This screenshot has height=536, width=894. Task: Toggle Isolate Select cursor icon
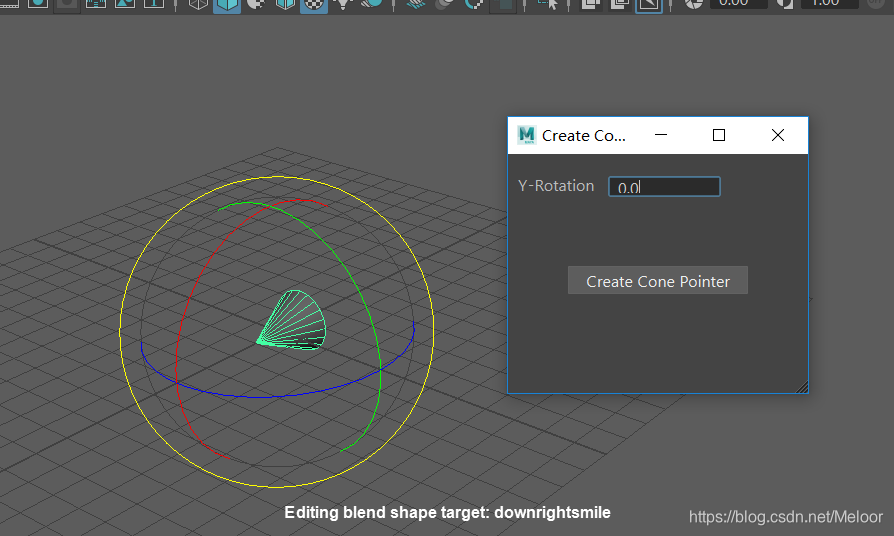coord(548,4)
